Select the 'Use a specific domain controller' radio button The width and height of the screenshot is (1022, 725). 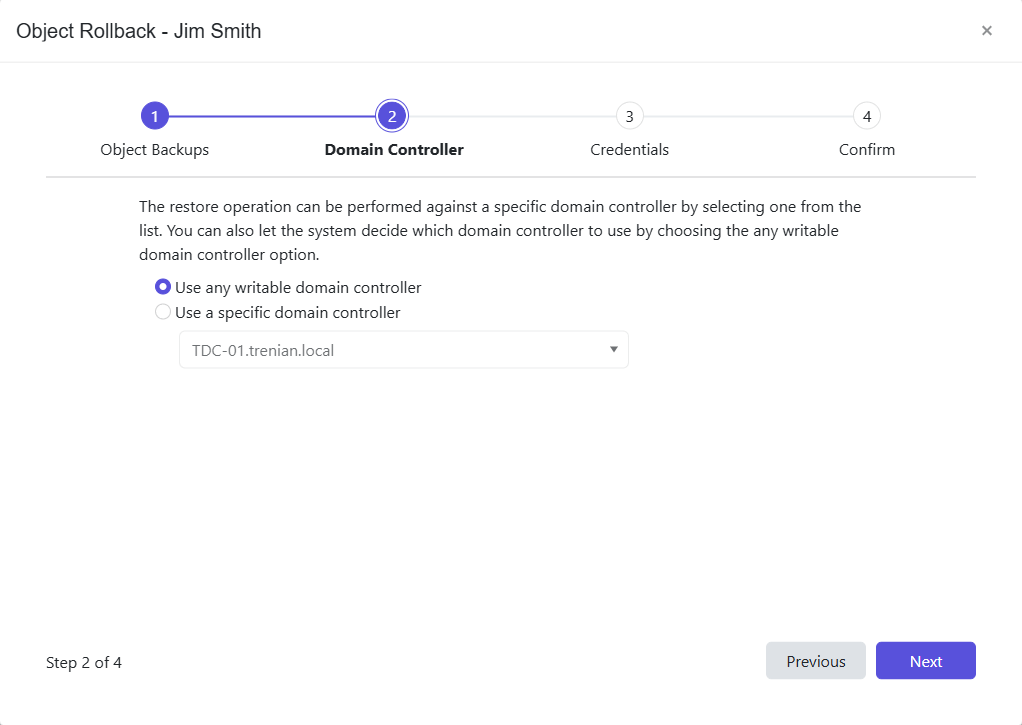click(x=162, y=311)
